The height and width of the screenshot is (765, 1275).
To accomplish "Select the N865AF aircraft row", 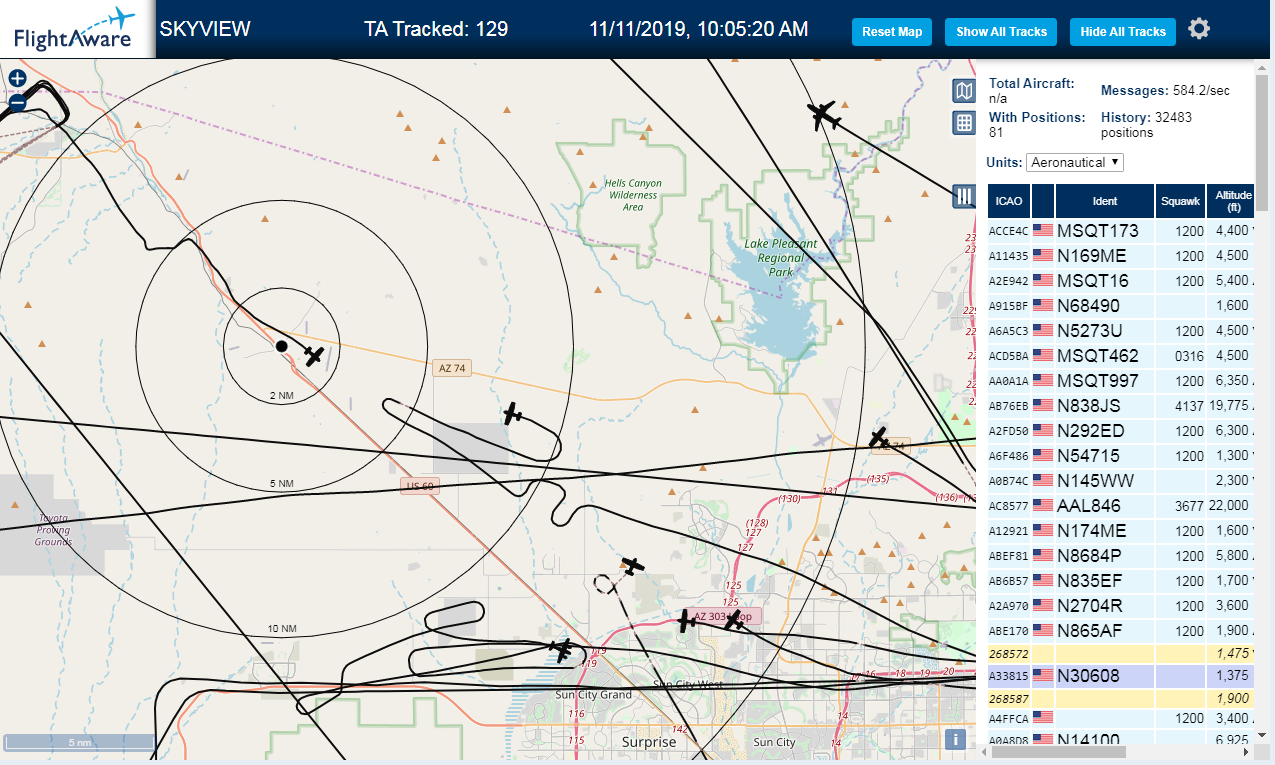I will pyautogui.click(x=1121, y=631).
